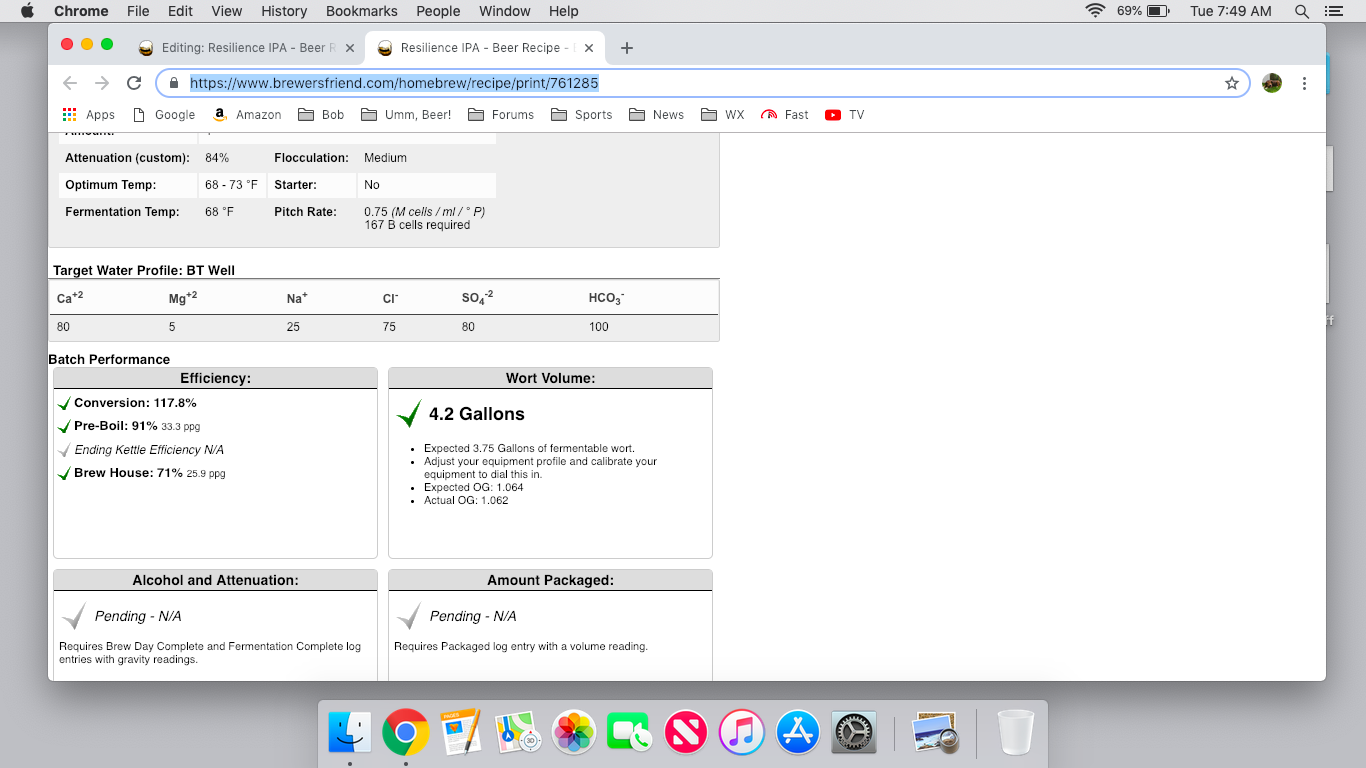Click the Brew House efficiency checkmark

pos(64,474)
